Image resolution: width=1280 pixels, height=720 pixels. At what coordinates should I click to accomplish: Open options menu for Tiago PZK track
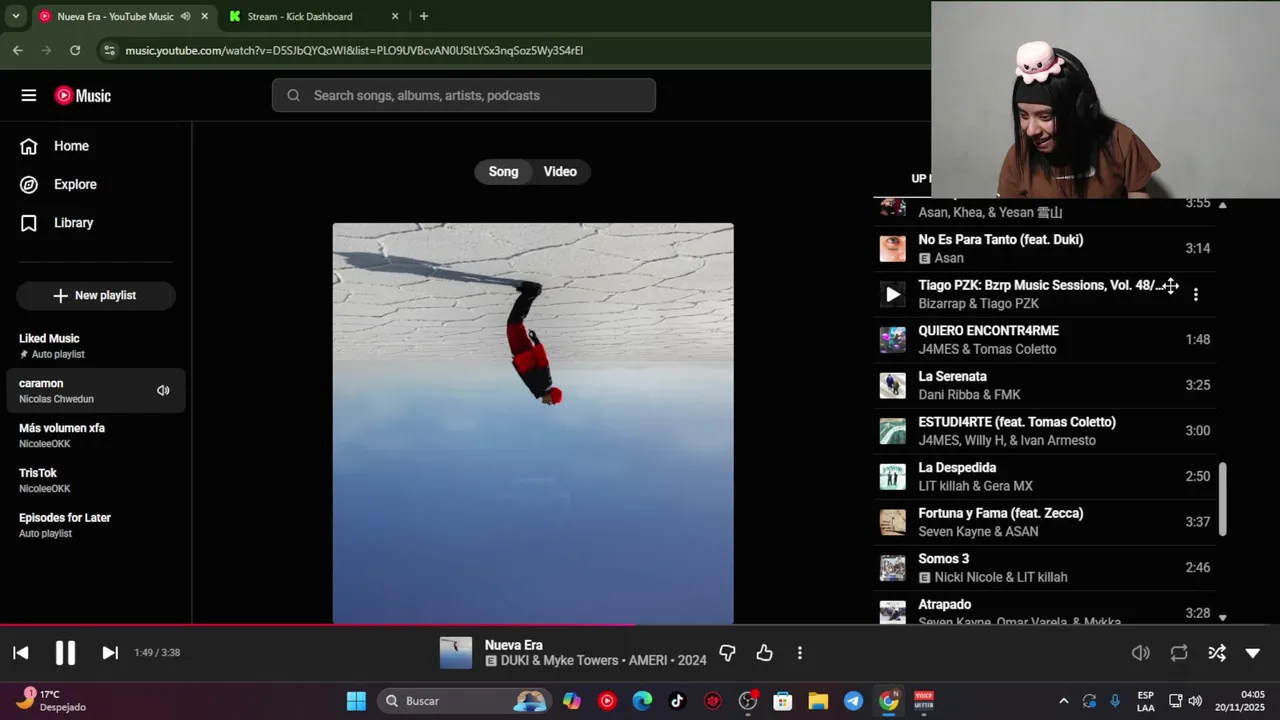point(1195,294)
